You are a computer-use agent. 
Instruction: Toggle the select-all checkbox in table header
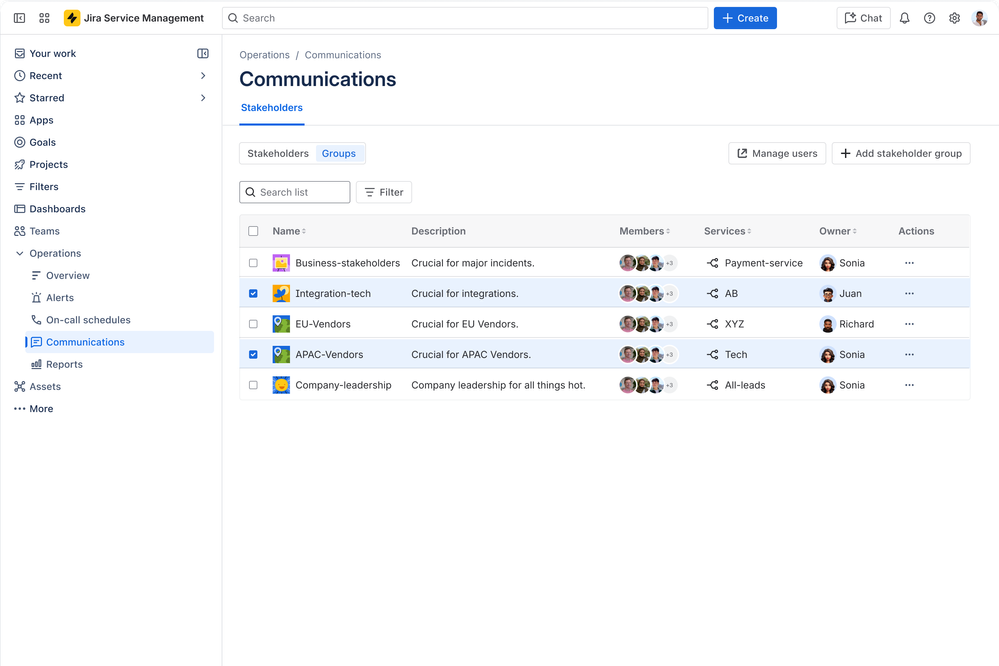pos(253,231)
